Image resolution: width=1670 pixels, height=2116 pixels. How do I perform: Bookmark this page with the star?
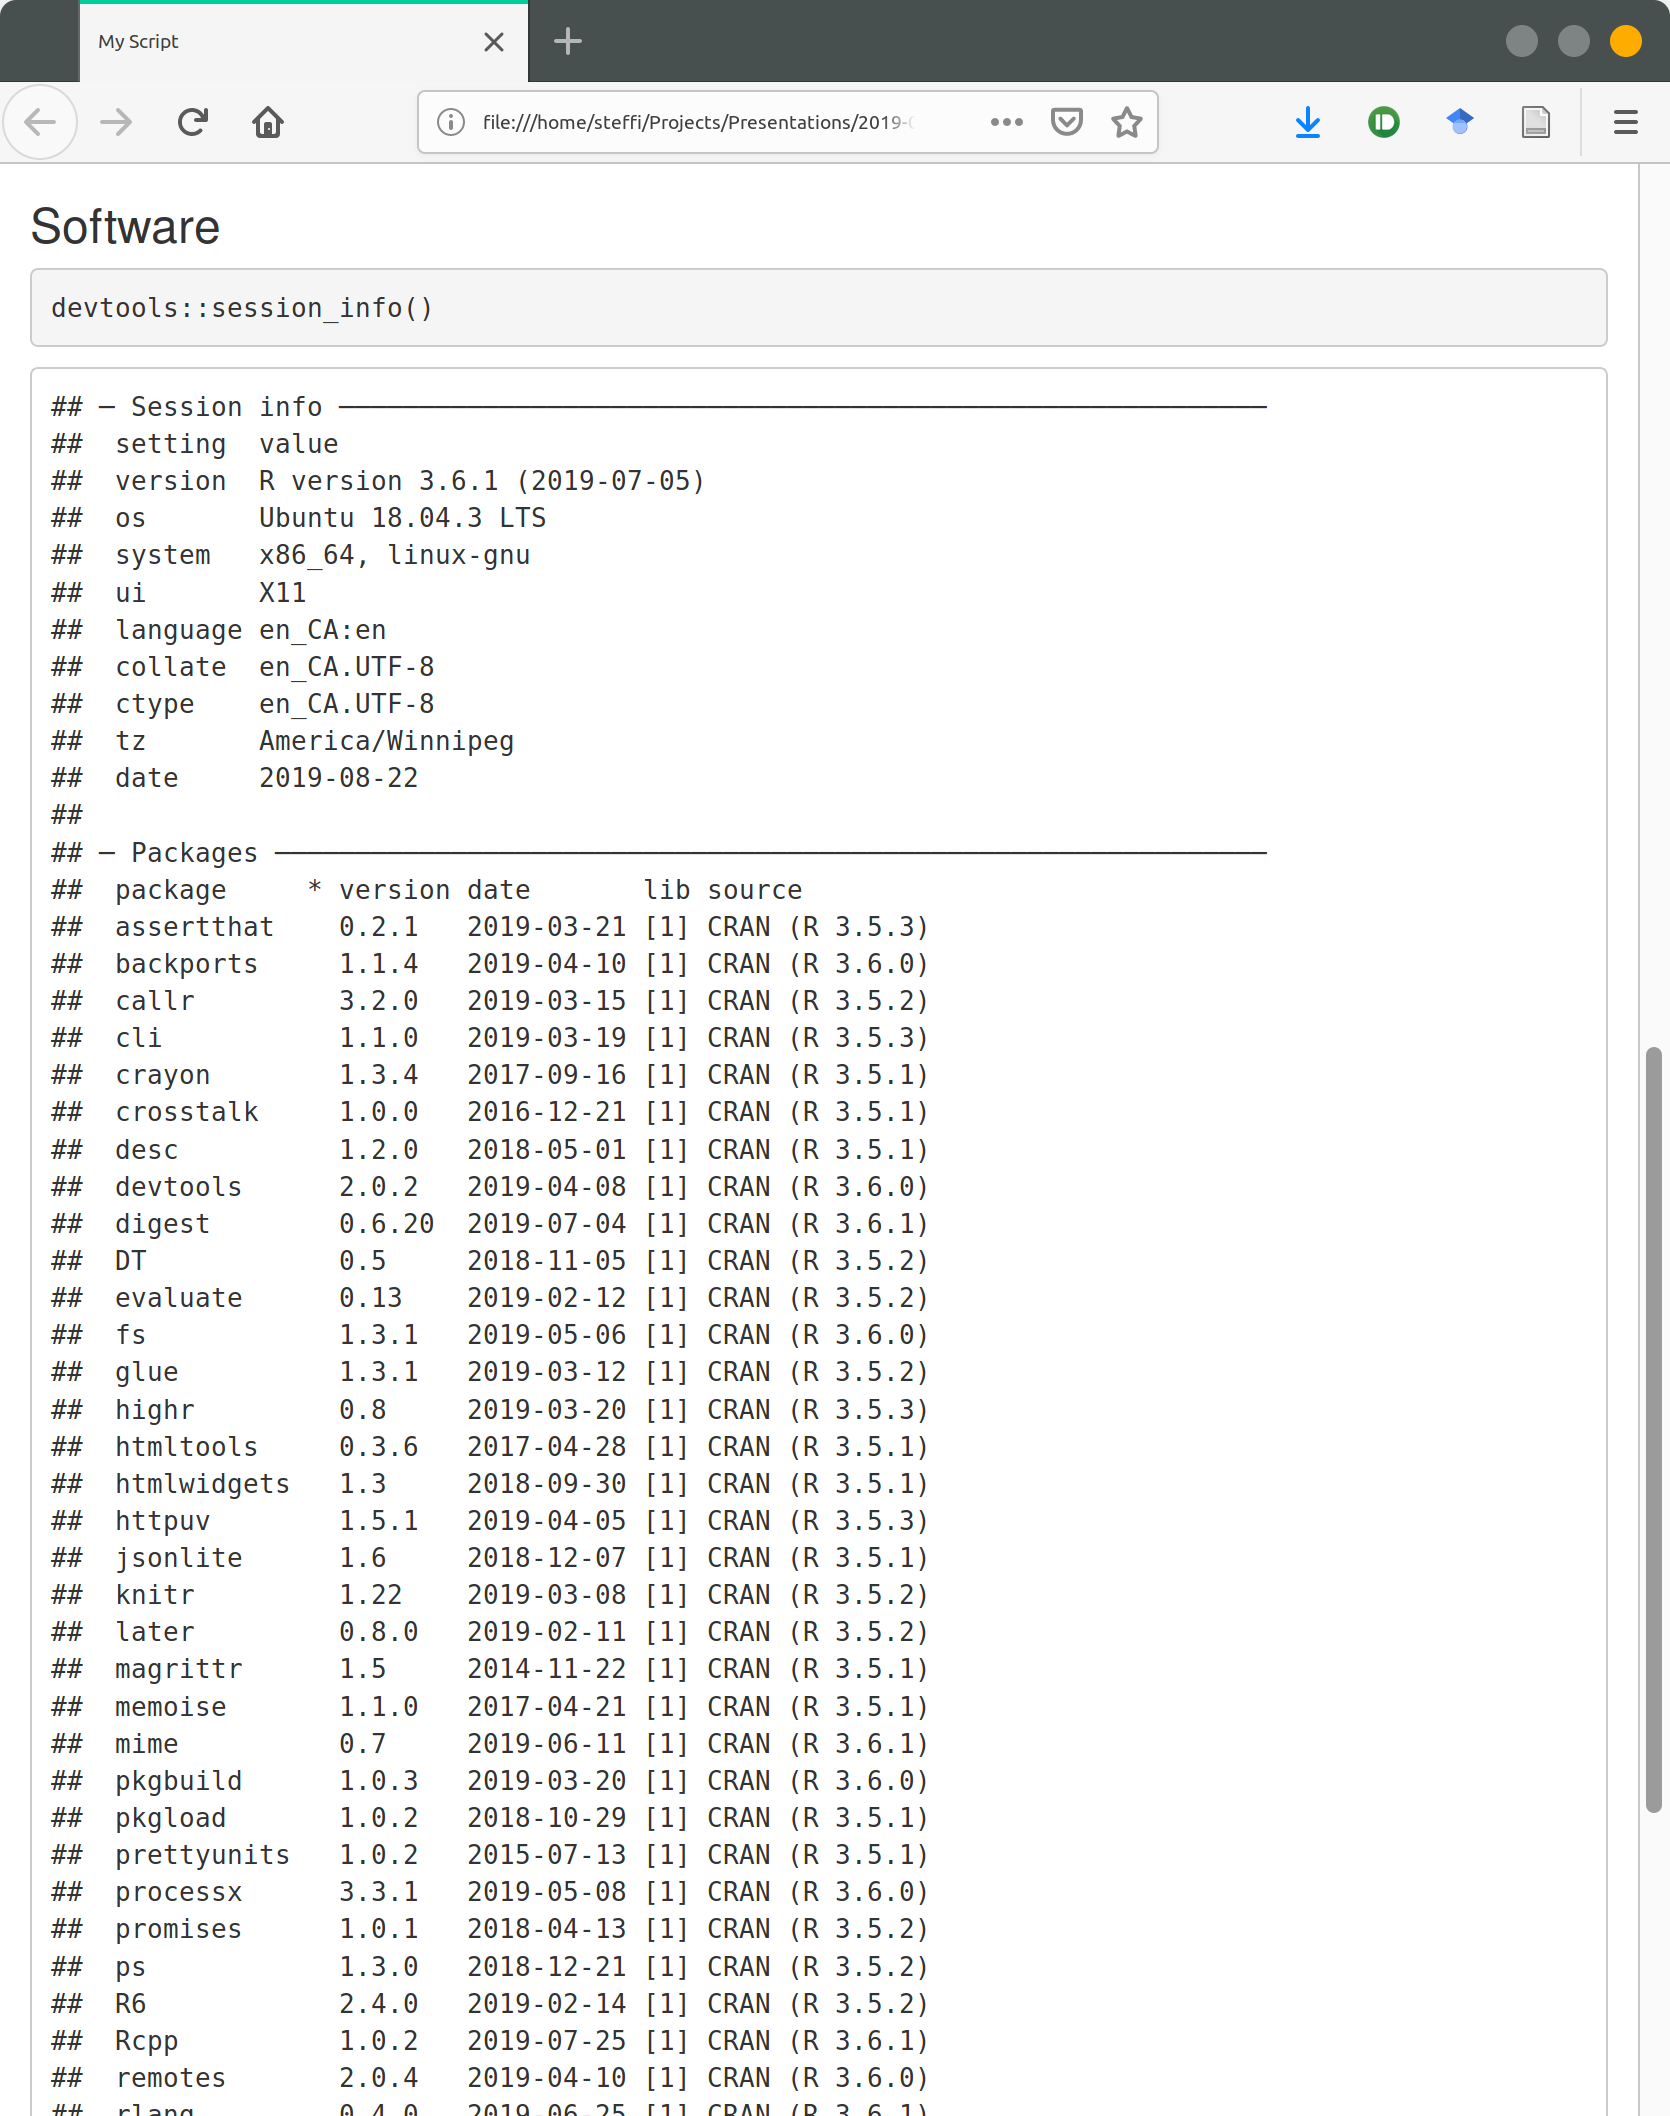pos(1127,122)
